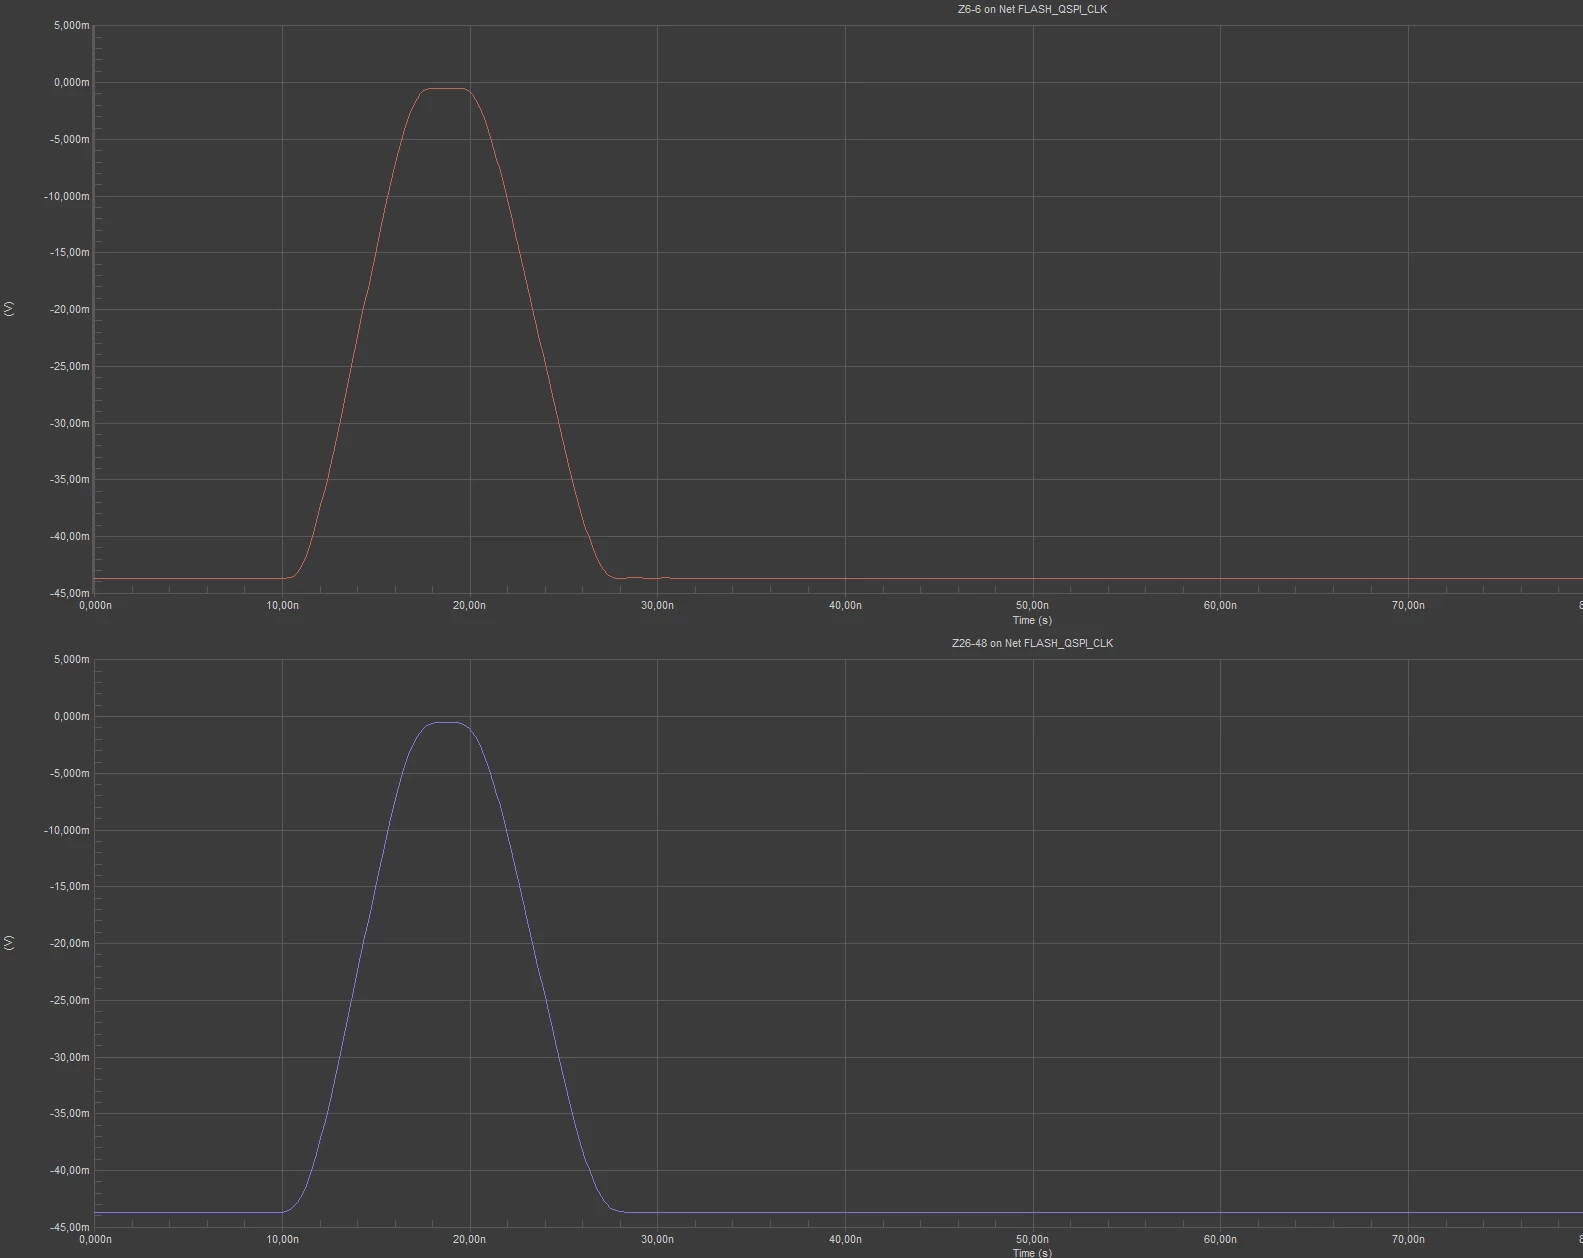
Task: Select the "(V)" axis label of the Z26-48 plot
Action: tap(9, 943)
